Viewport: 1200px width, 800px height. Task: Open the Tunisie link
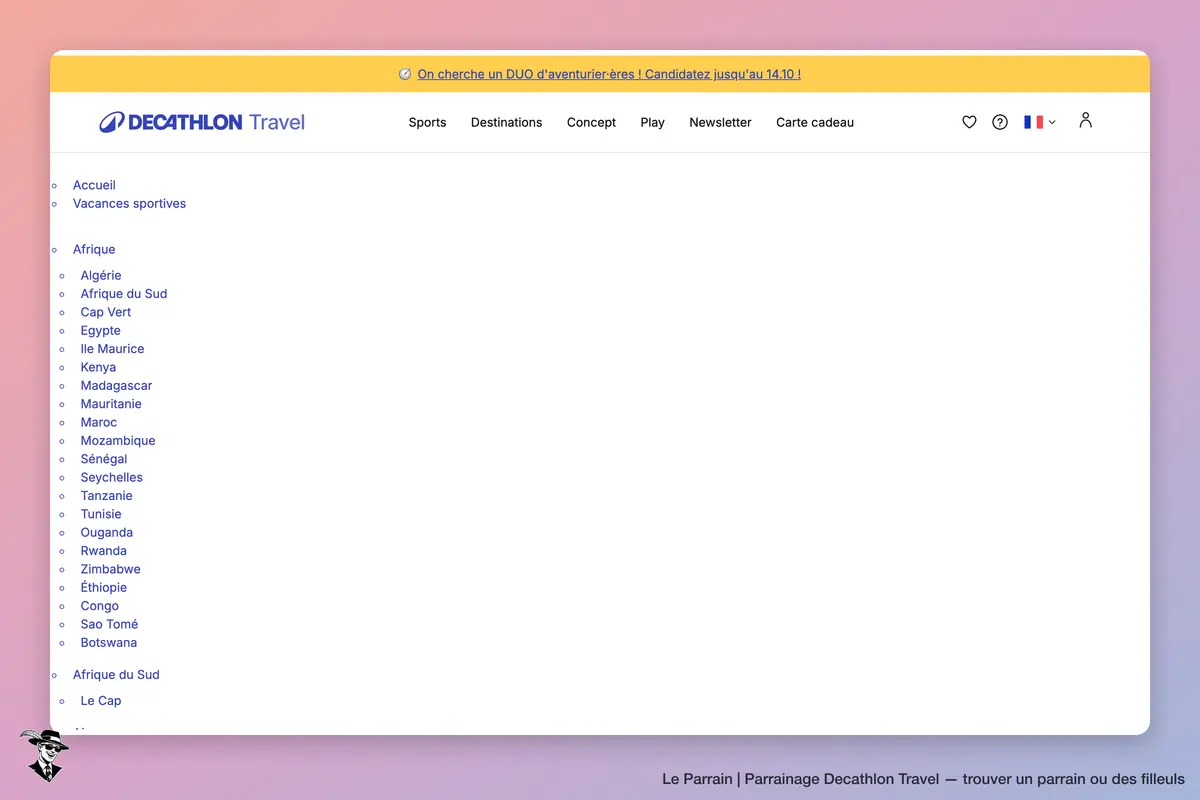point(101,514)
